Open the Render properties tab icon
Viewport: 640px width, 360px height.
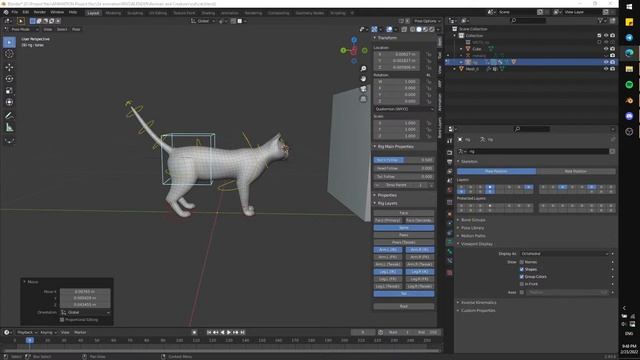[x=449, y=152]
